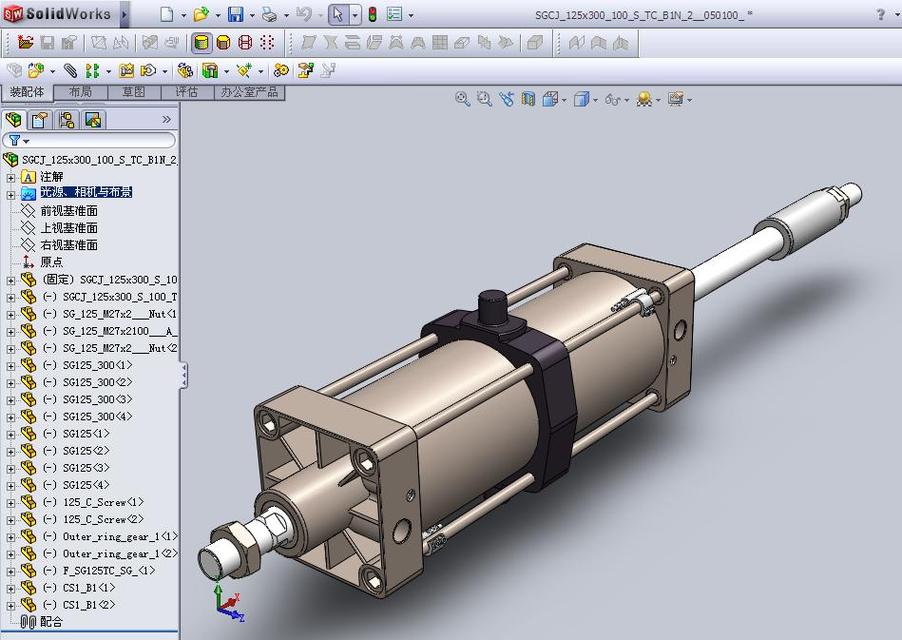902x640 pixels.
Task: Switch to the 评估 tab
Action: click(186, 92)
